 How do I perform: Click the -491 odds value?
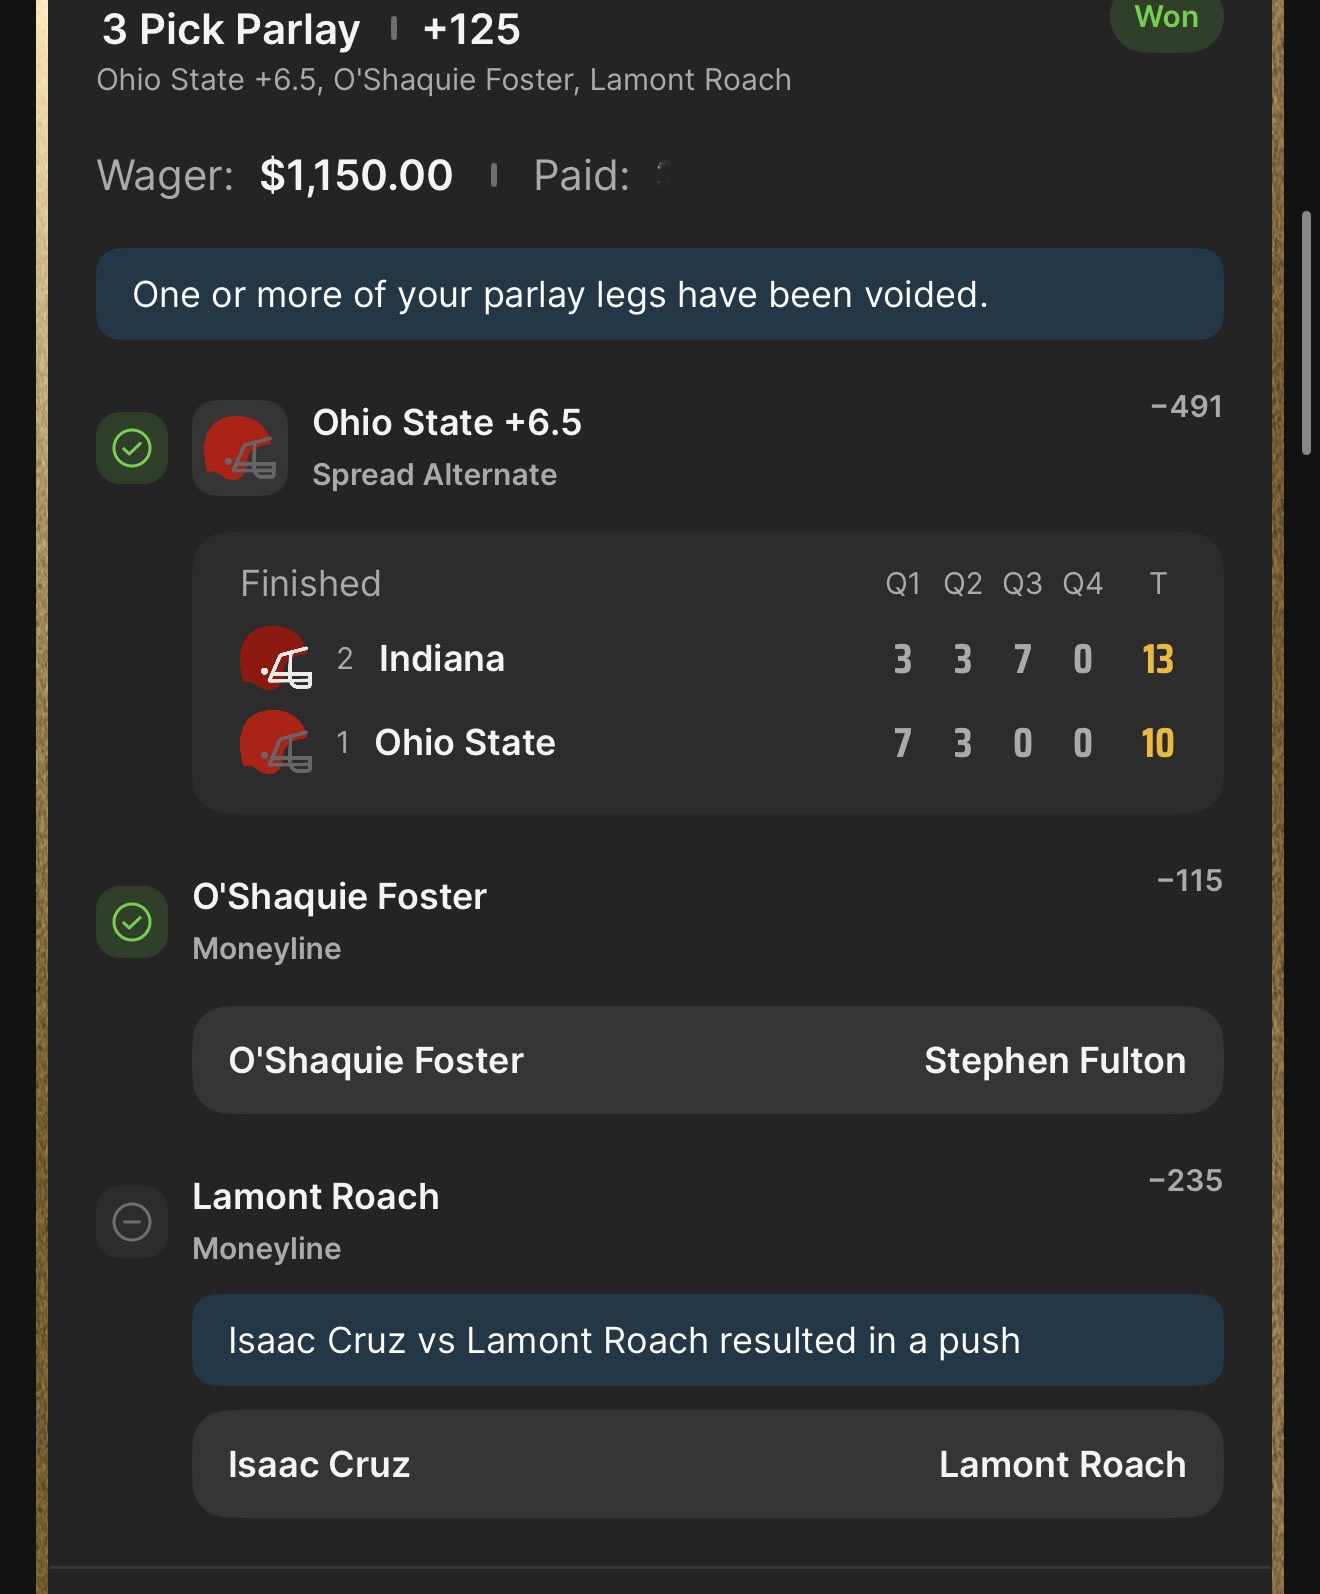click(x=1186, y=407)
